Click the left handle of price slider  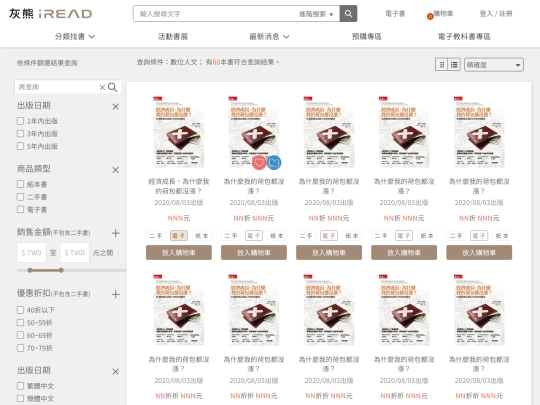[x=30, y=270]
